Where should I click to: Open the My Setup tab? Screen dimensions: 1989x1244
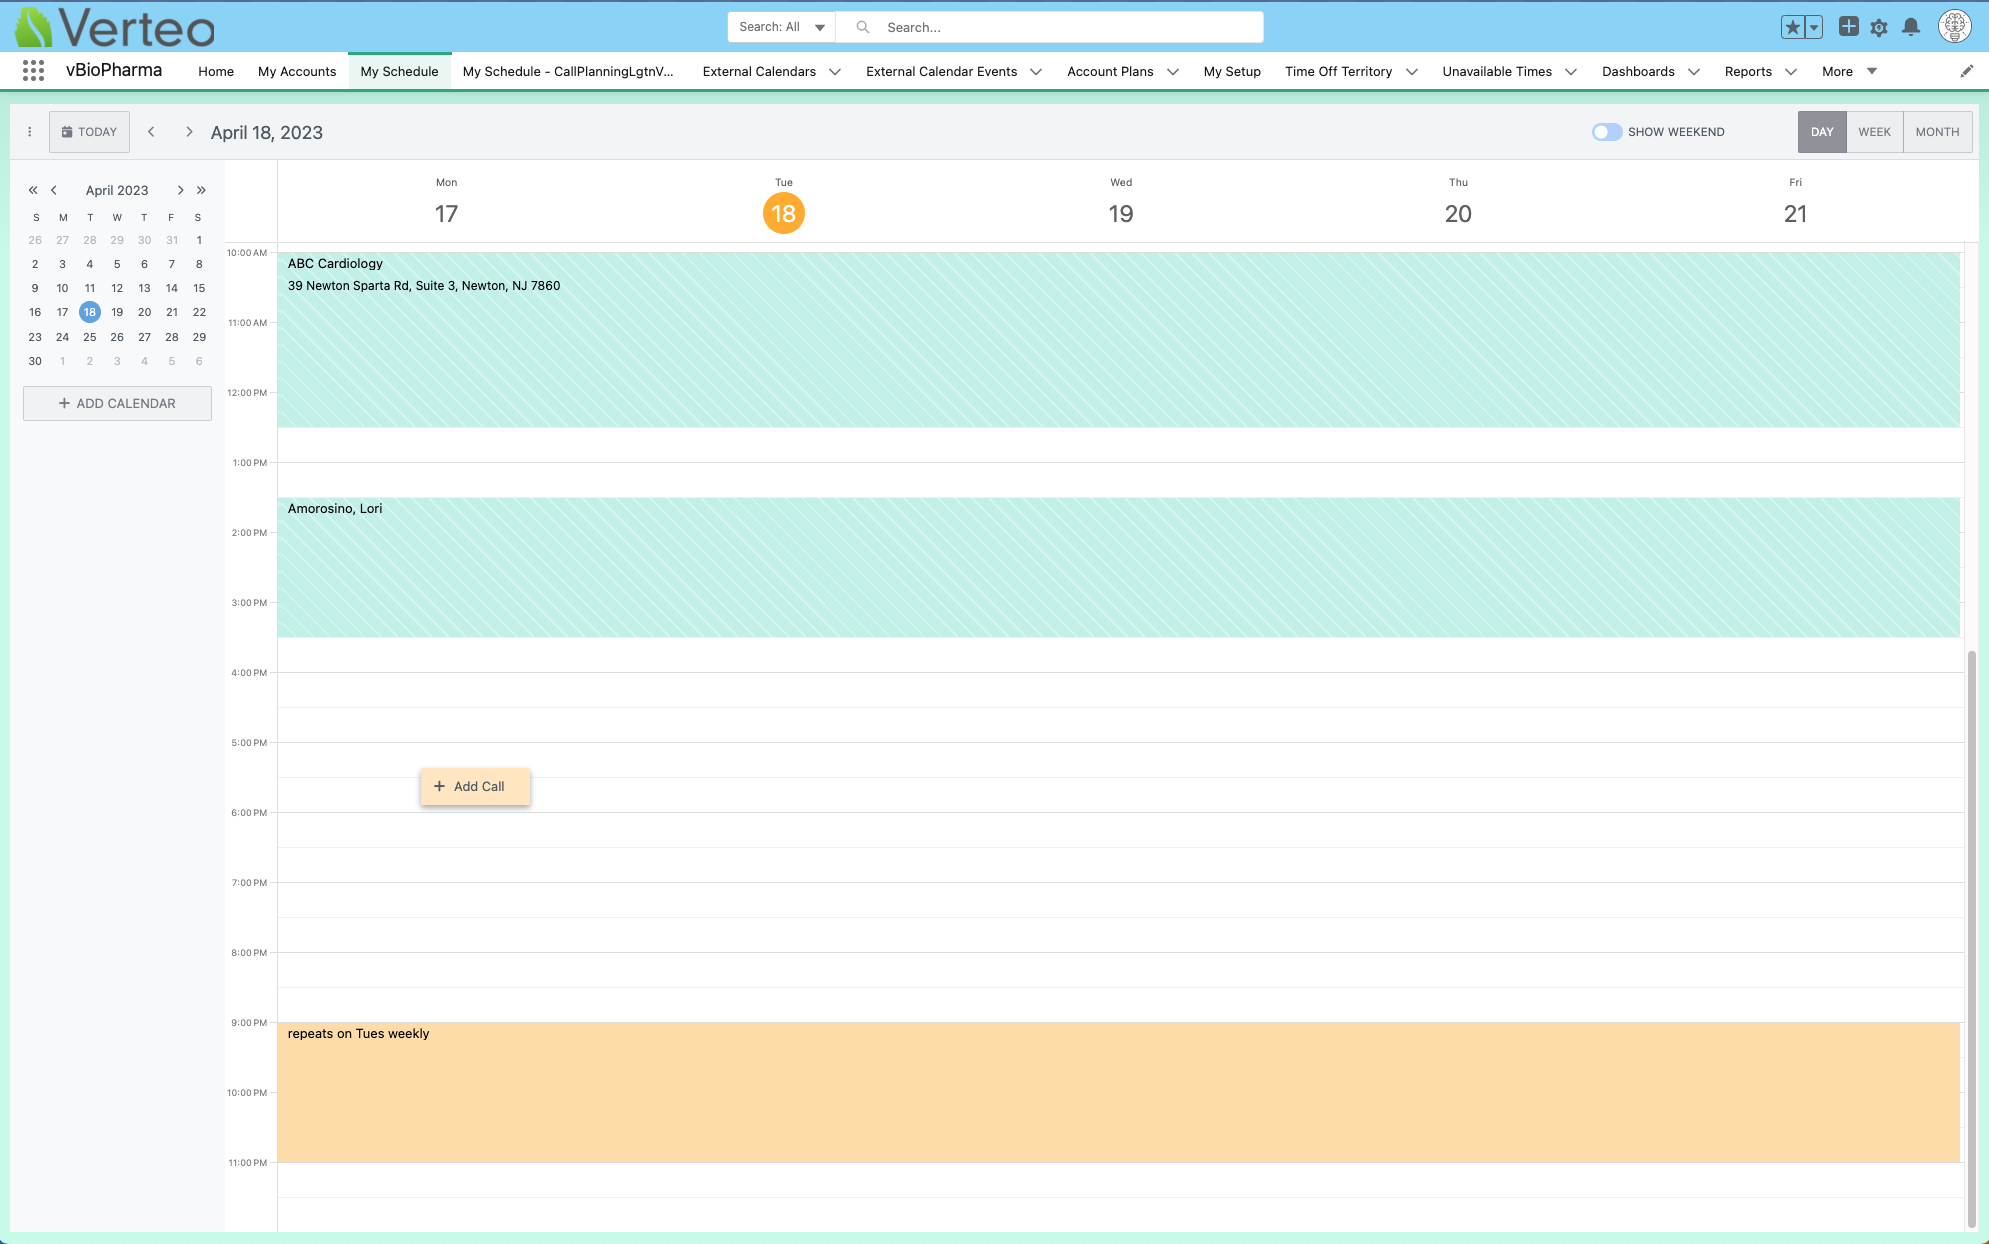1232,71
